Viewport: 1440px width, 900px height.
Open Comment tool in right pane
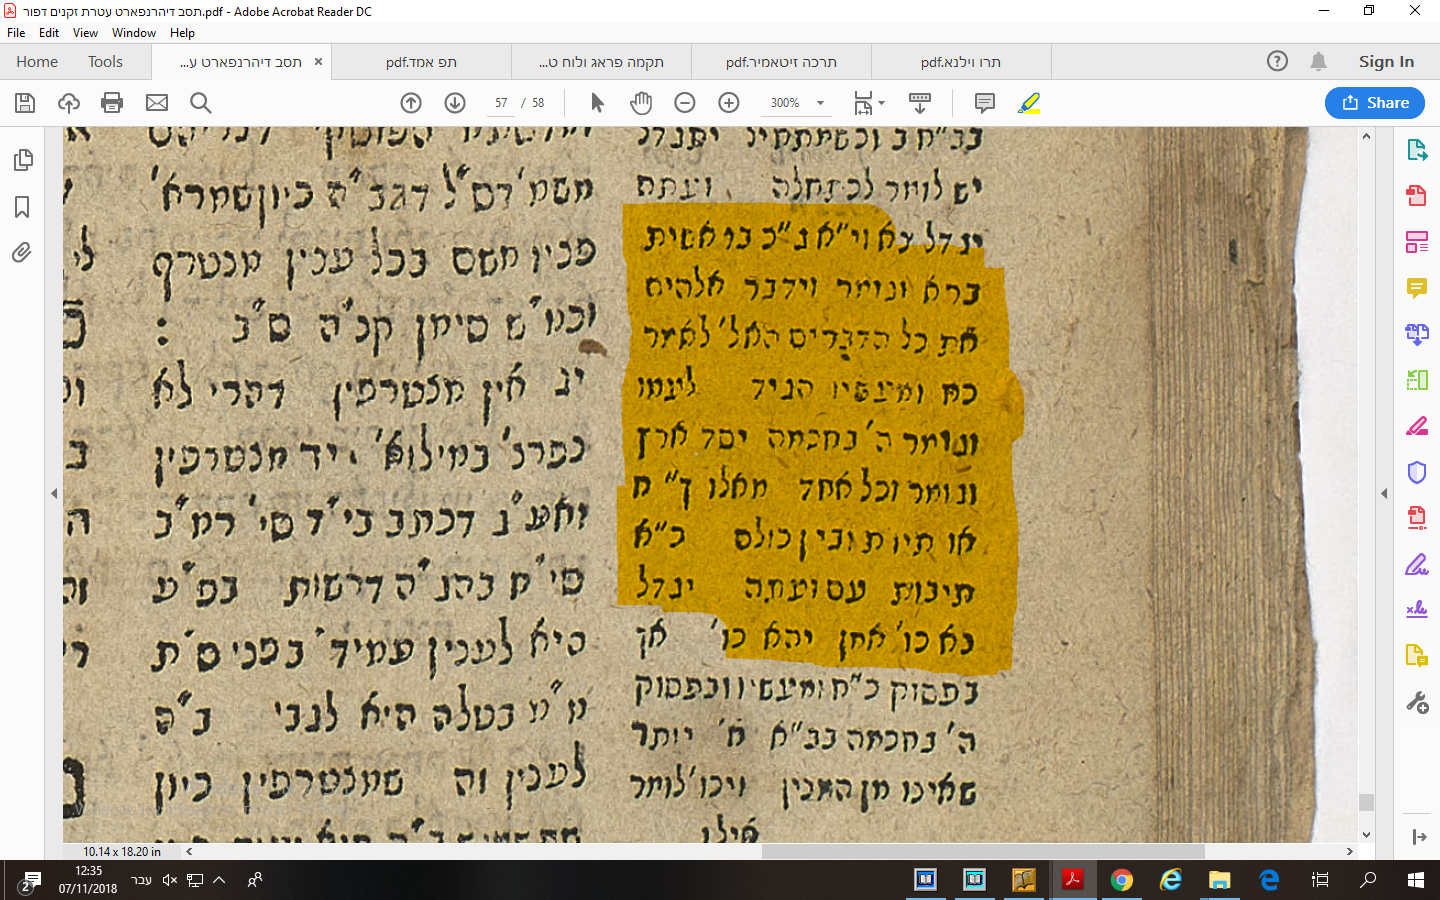(1417, 288)
